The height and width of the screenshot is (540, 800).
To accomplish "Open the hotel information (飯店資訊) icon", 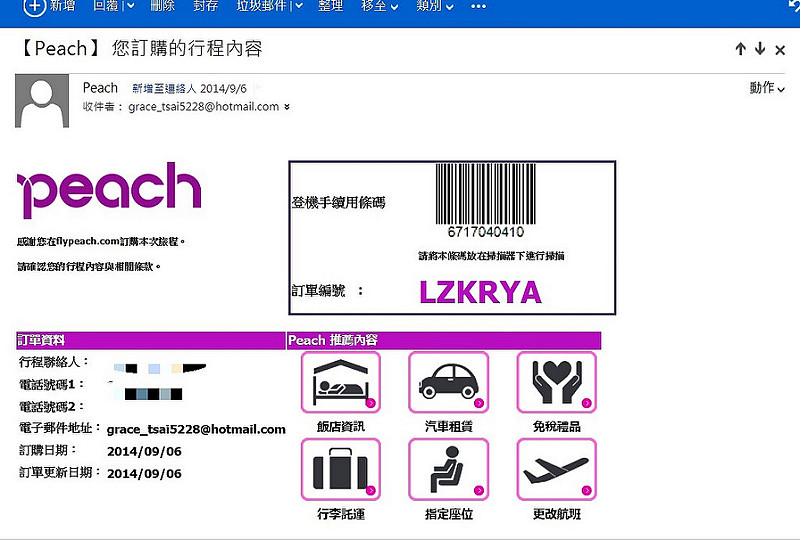I will pos(341,382).
